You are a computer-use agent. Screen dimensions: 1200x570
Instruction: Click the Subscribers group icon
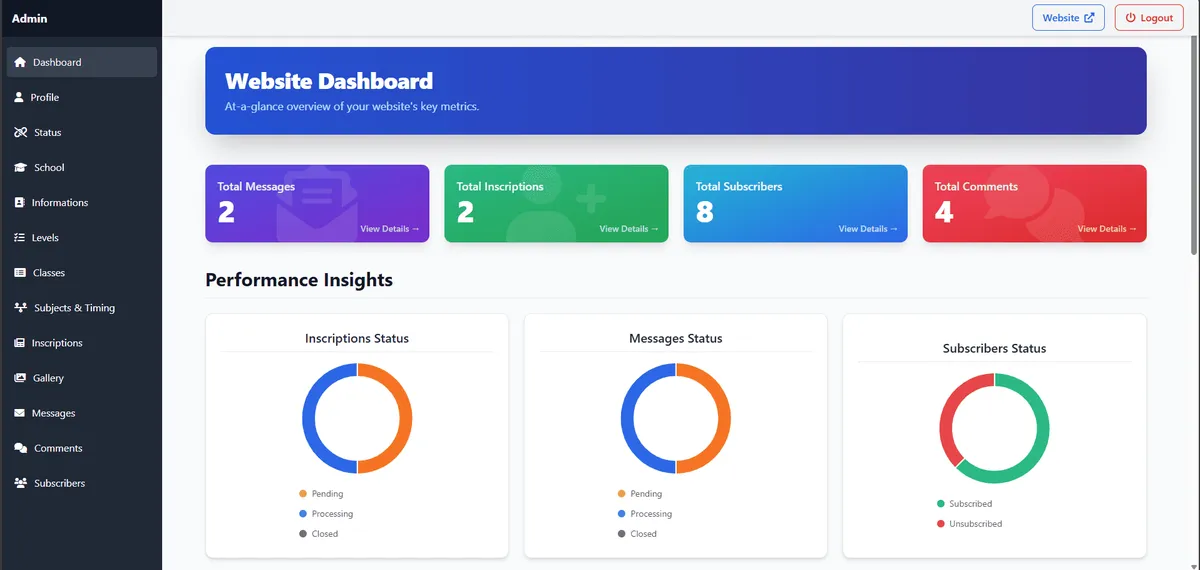20,483
